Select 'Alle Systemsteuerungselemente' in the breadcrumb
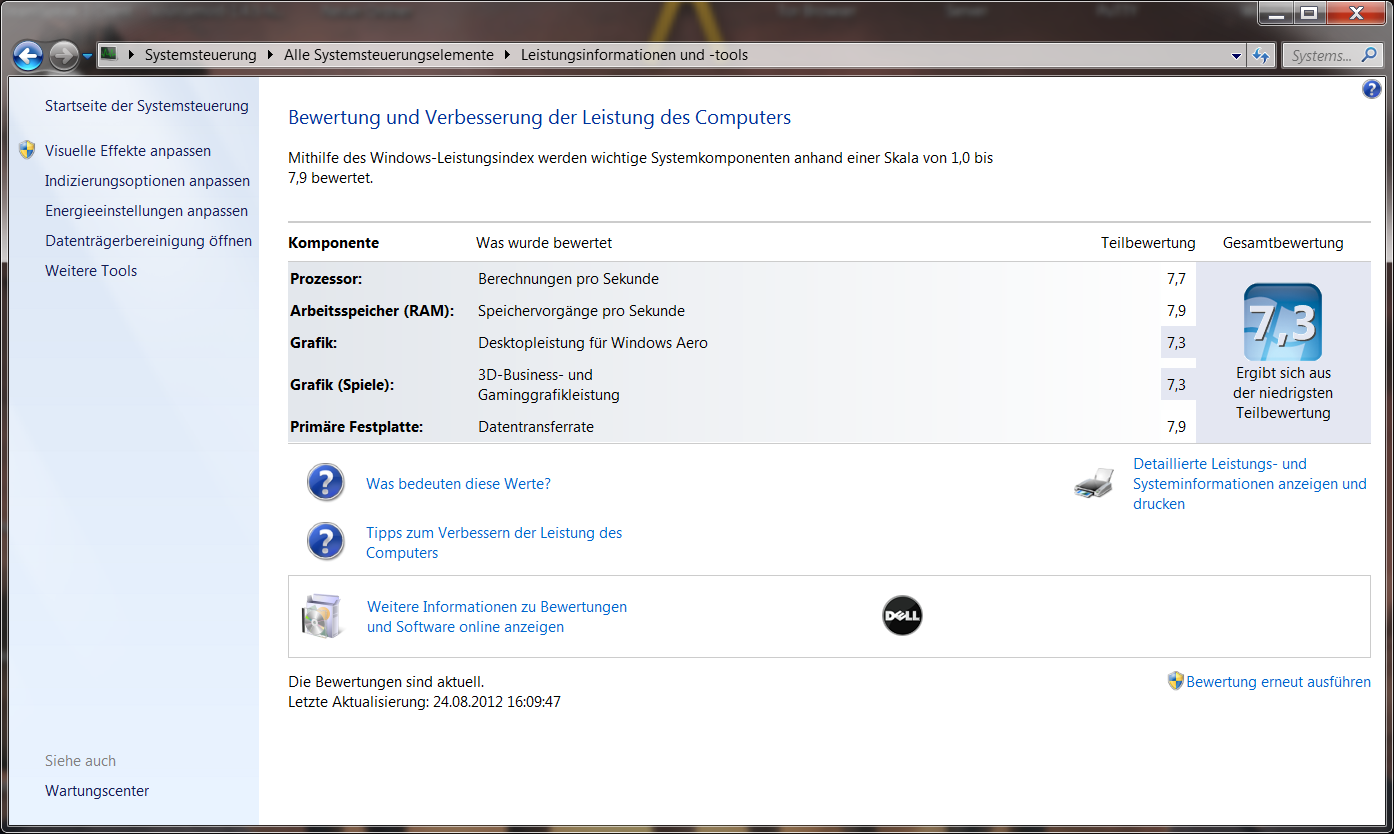 coord(388,55)
